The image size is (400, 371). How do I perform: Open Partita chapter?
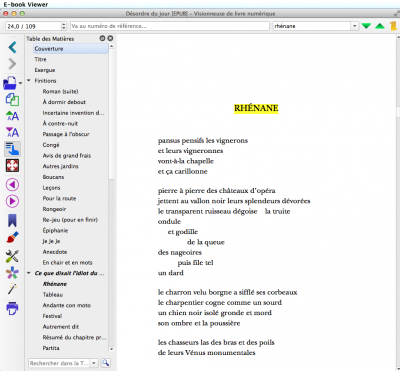51,348
